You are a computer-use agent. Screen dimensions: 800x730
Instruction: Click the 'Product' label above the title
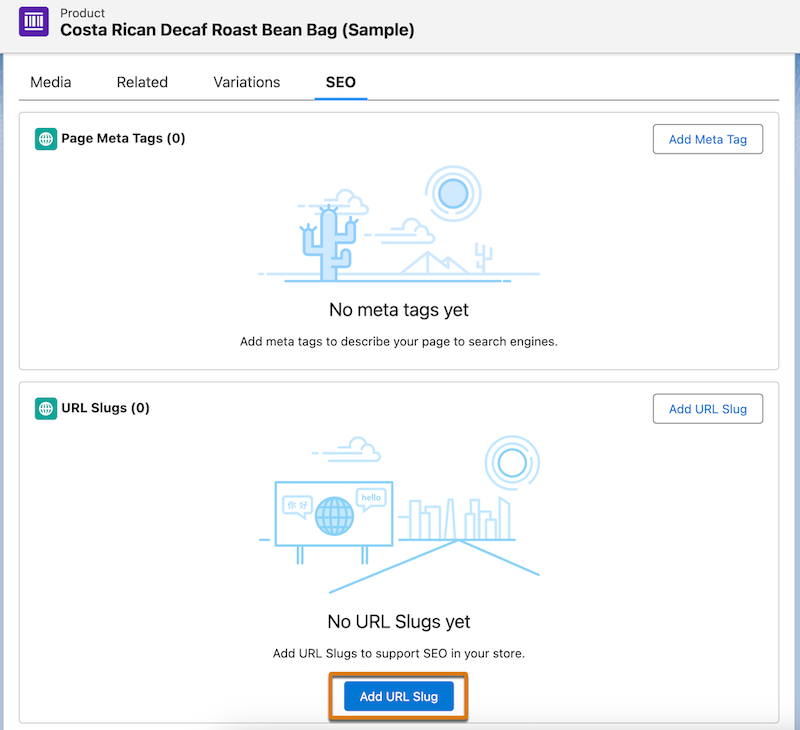pyautogui.click(x=82, y=13)
